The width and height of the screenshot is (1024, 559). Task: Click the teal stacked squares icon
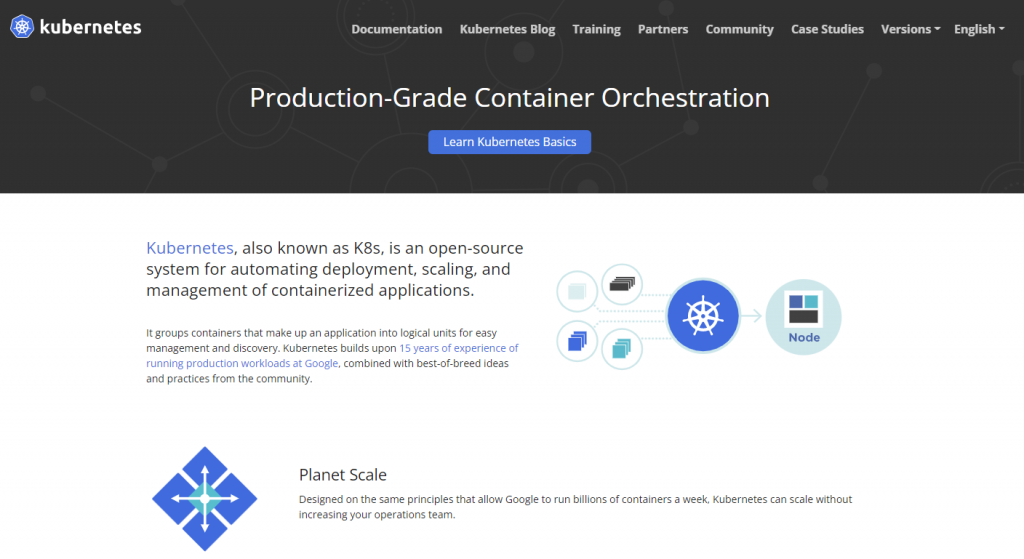(621, 349)
